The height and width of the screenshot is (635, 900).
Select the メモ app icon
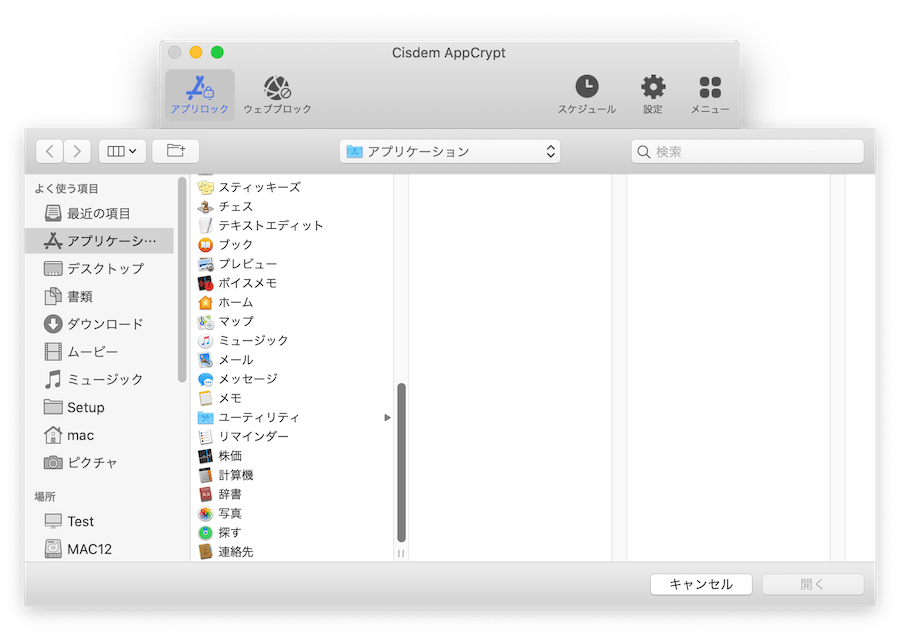(x=205, y=398)
